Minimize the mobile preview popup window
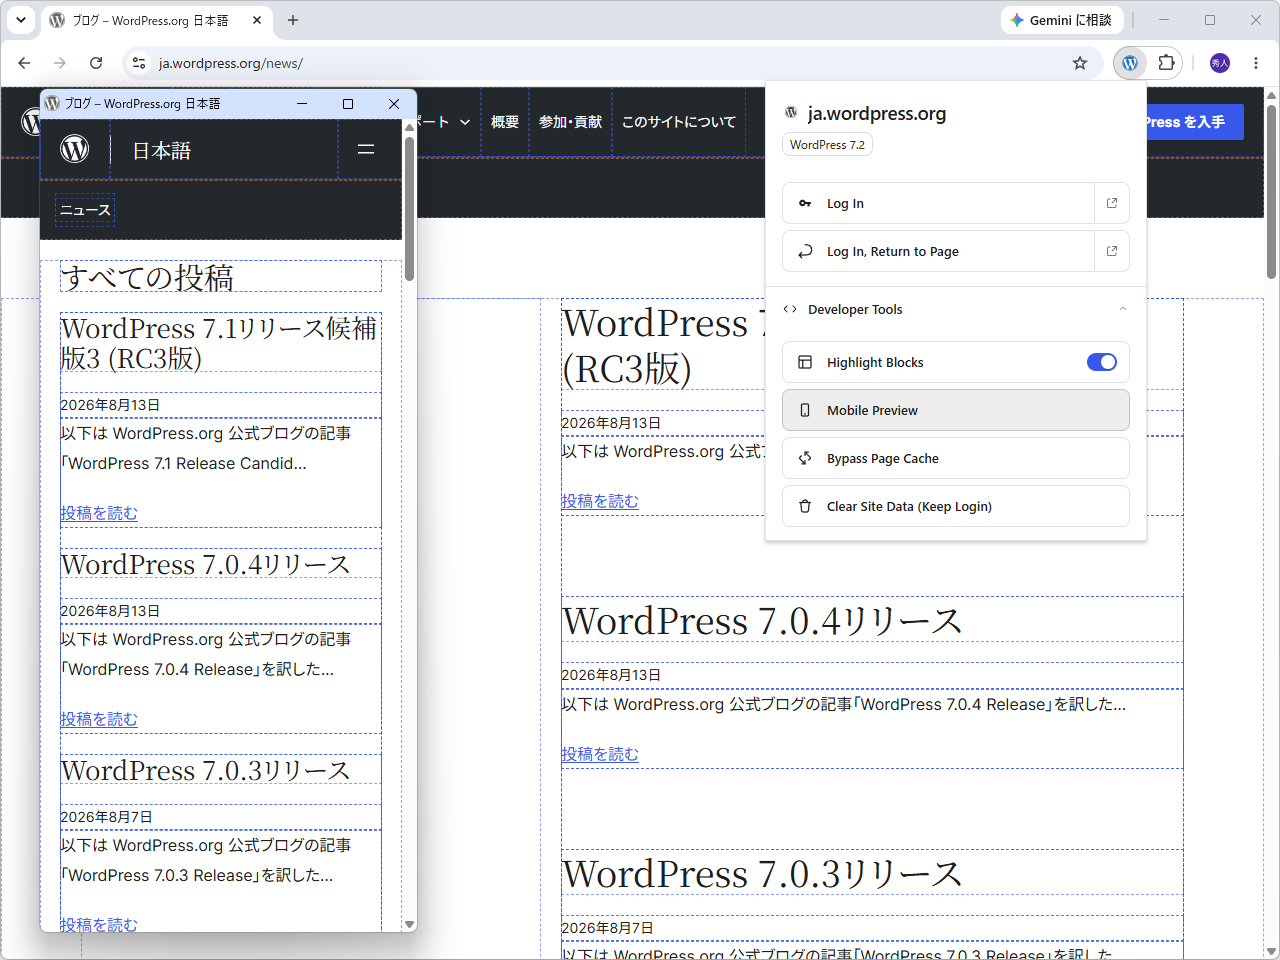1280x960 pixels. click(x=302, y=104)
